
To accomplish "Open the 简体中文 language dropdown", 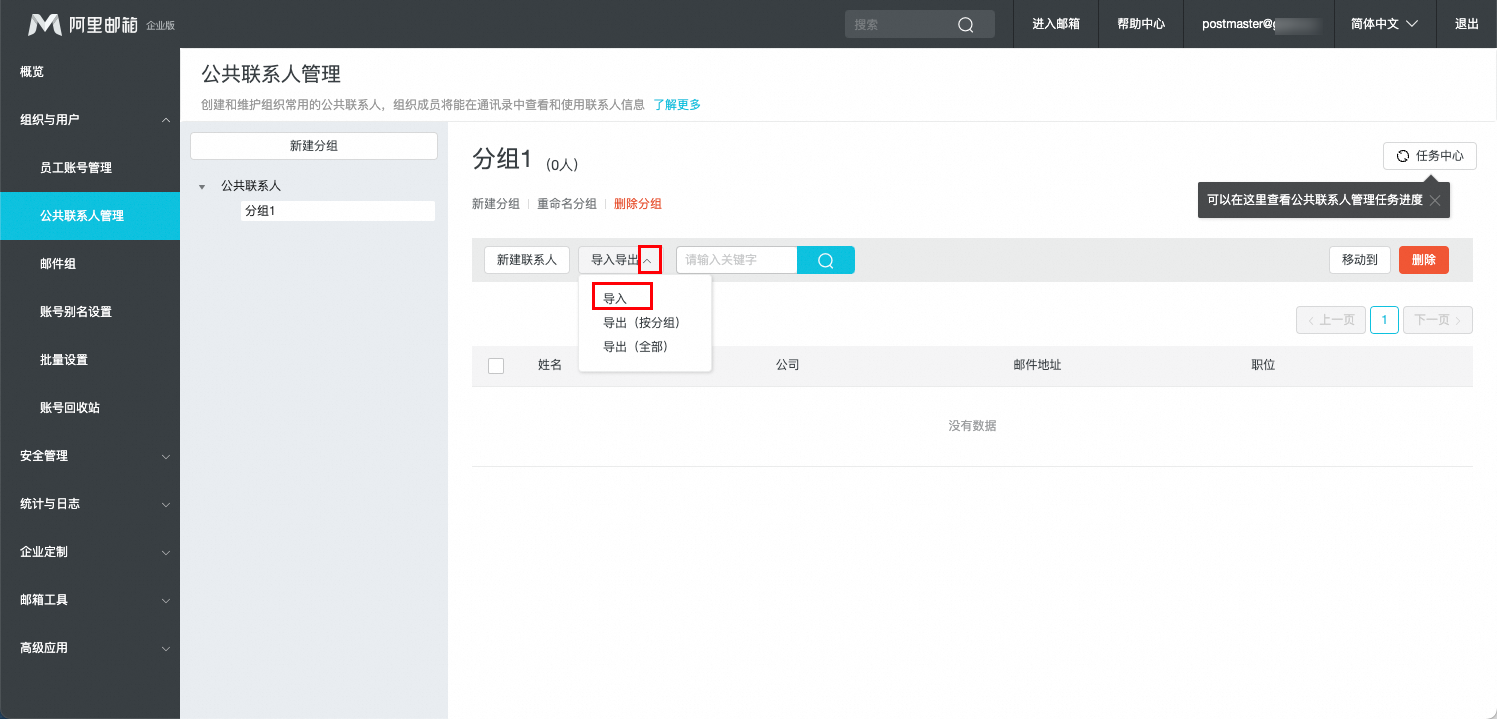I will pyautogui.click(x=1384, y=24).
